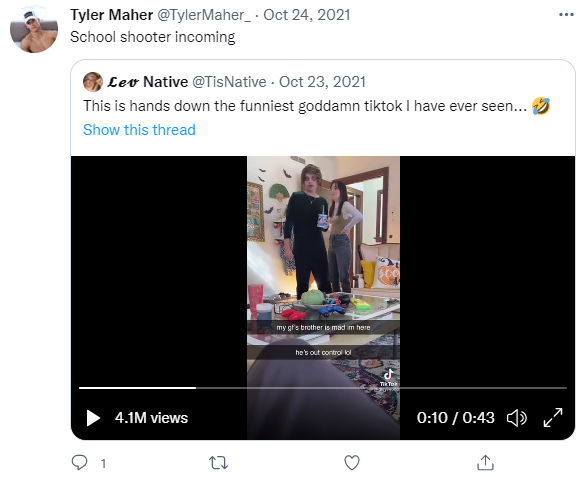The width and height of the screenshot is (587, 477).
Task: Click the Oct 23, 2021 quoted date
Action: click(322, 82)
